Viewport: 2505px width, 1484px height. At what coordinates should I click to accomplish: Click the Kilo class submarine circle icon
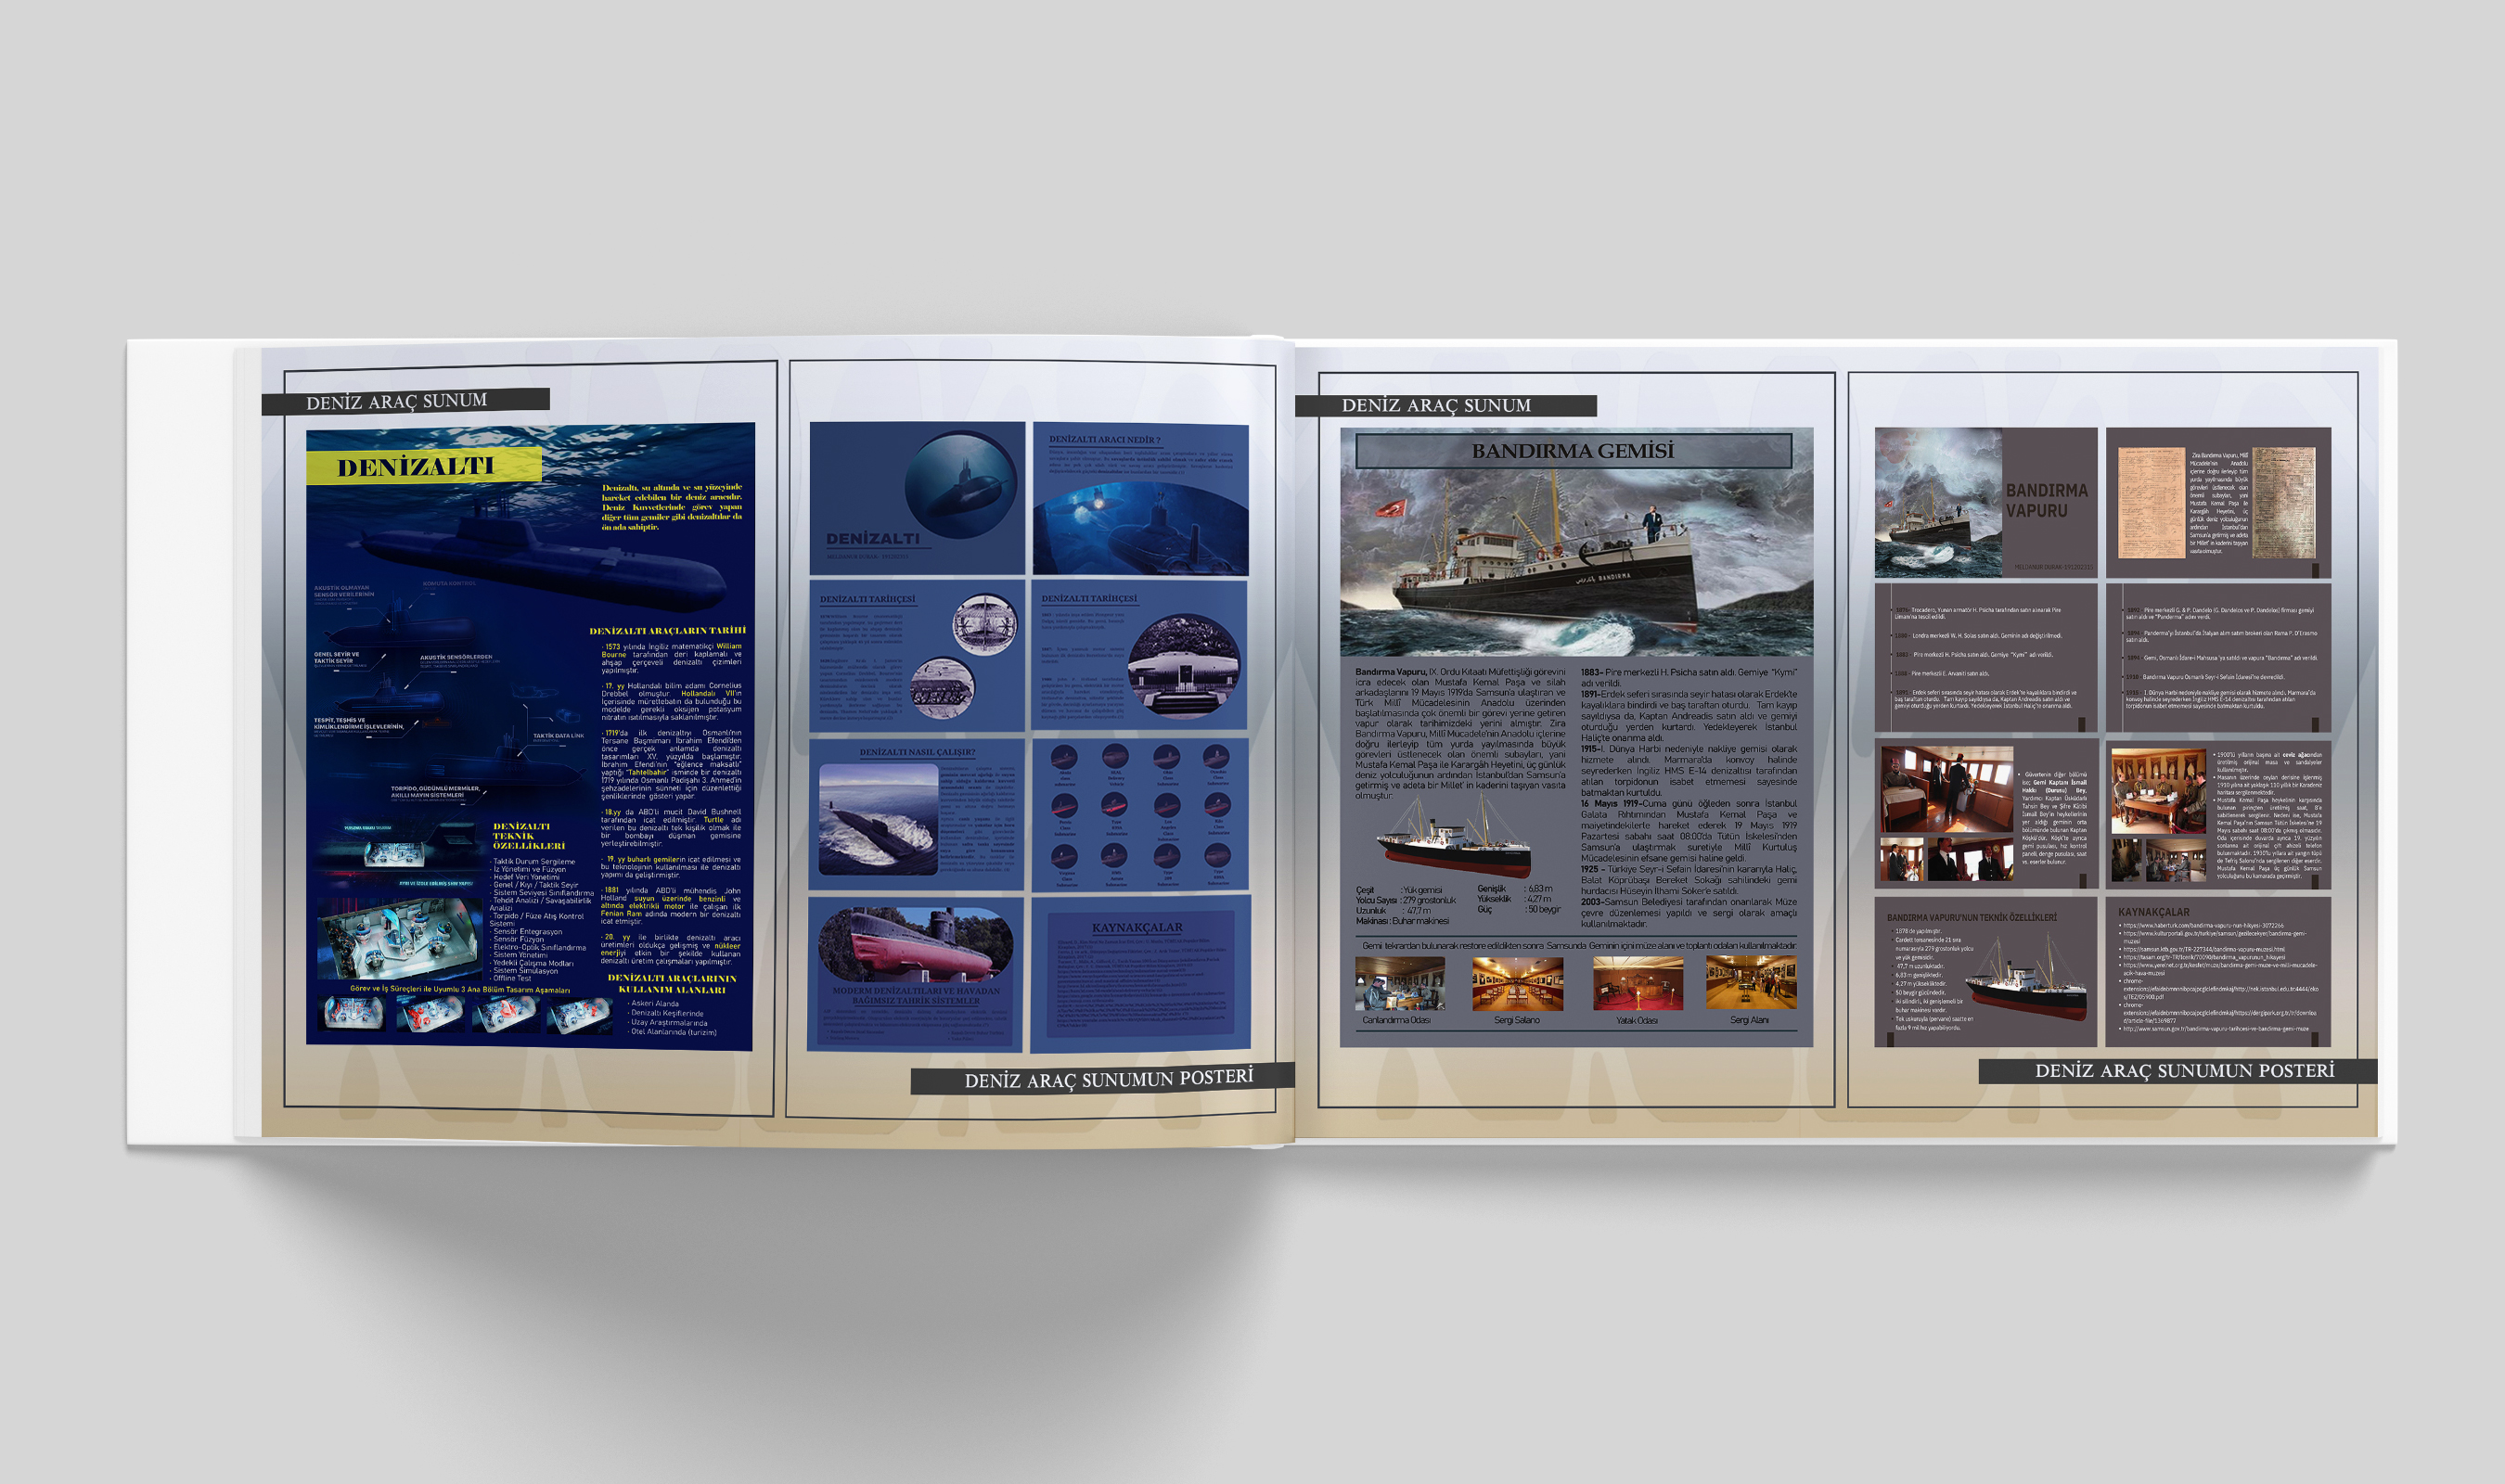pyautogui.click(x=1217, y=805)
